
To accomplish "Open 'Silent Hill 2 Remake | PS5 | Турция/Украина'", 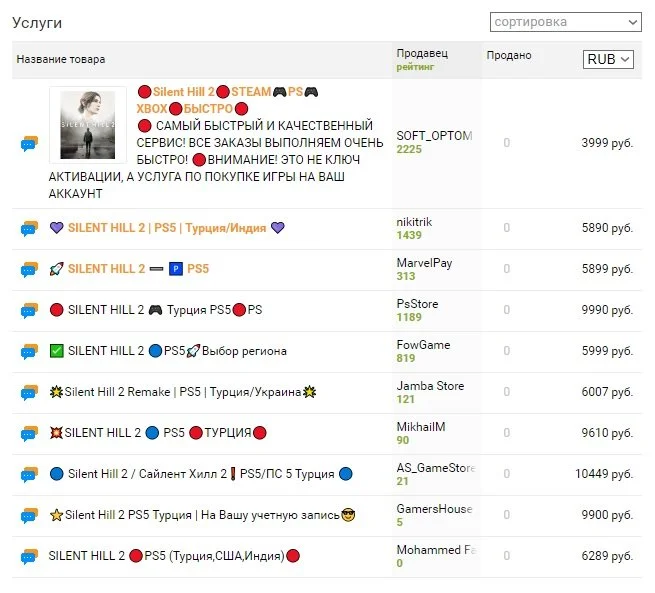I will tap(183, 392).
